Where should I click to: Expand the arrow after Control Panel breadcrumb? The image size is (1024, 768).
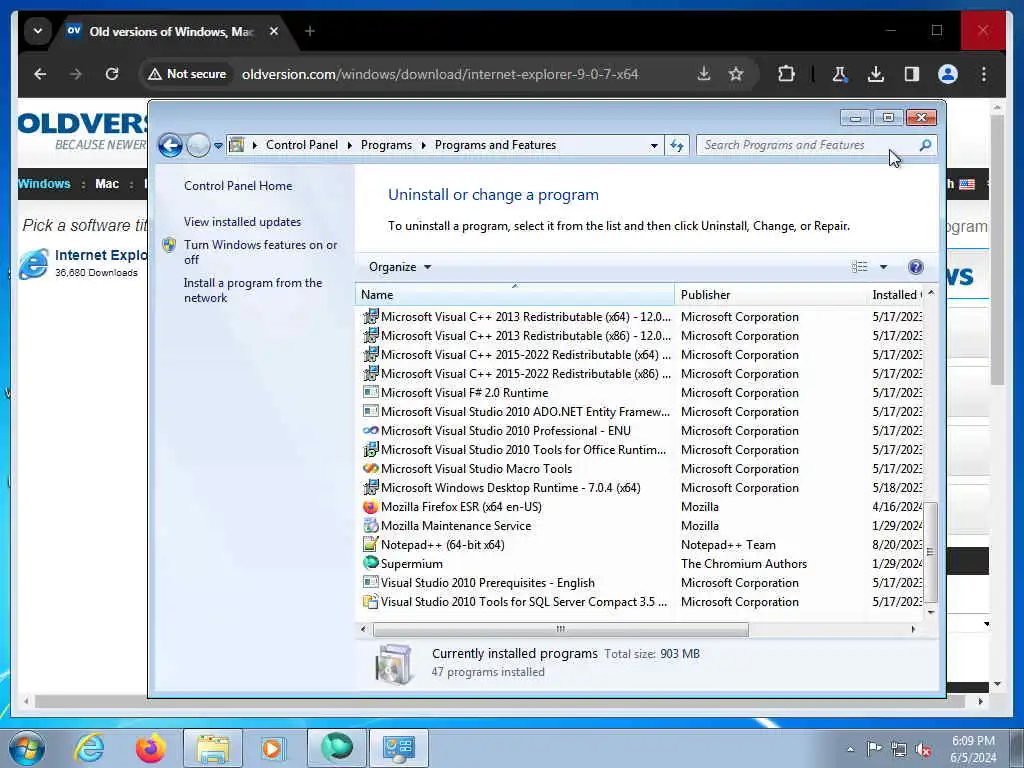click(x=349, y=146)
